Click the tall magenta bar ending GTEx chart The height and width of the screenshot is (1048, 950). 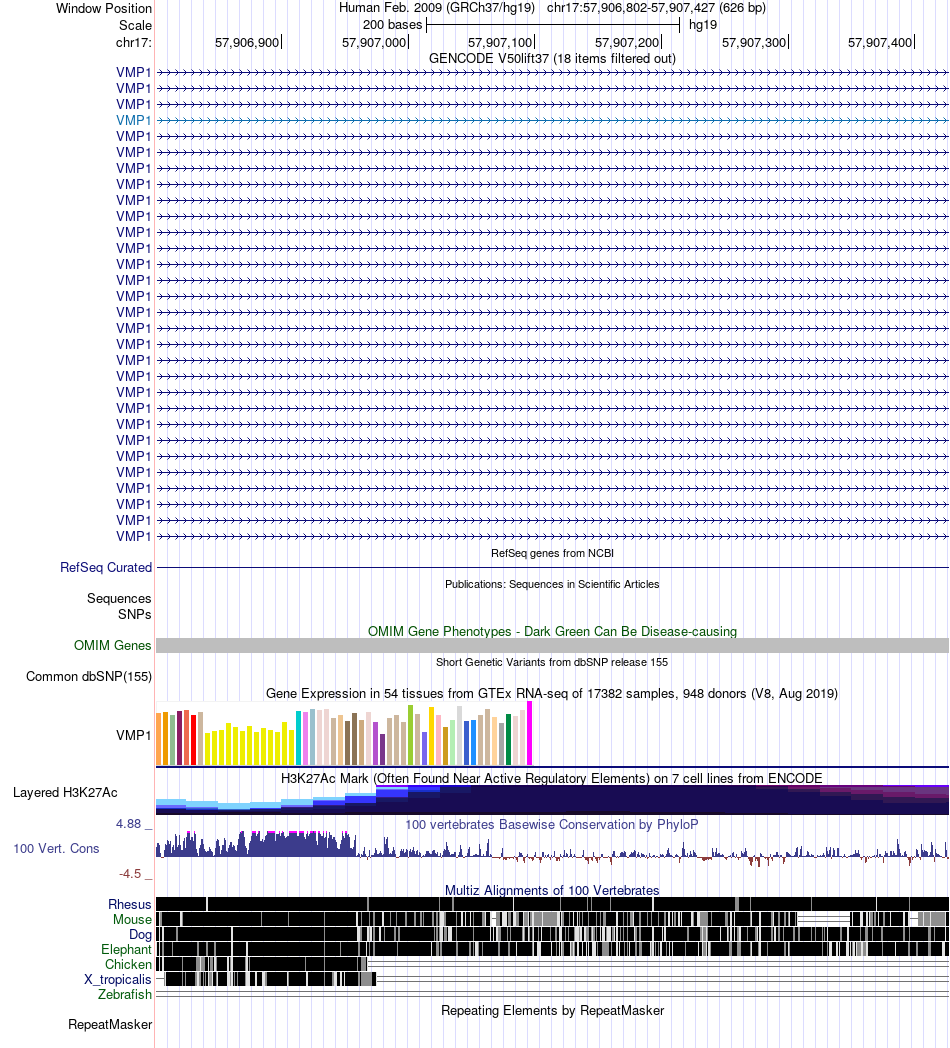(529, 733)
